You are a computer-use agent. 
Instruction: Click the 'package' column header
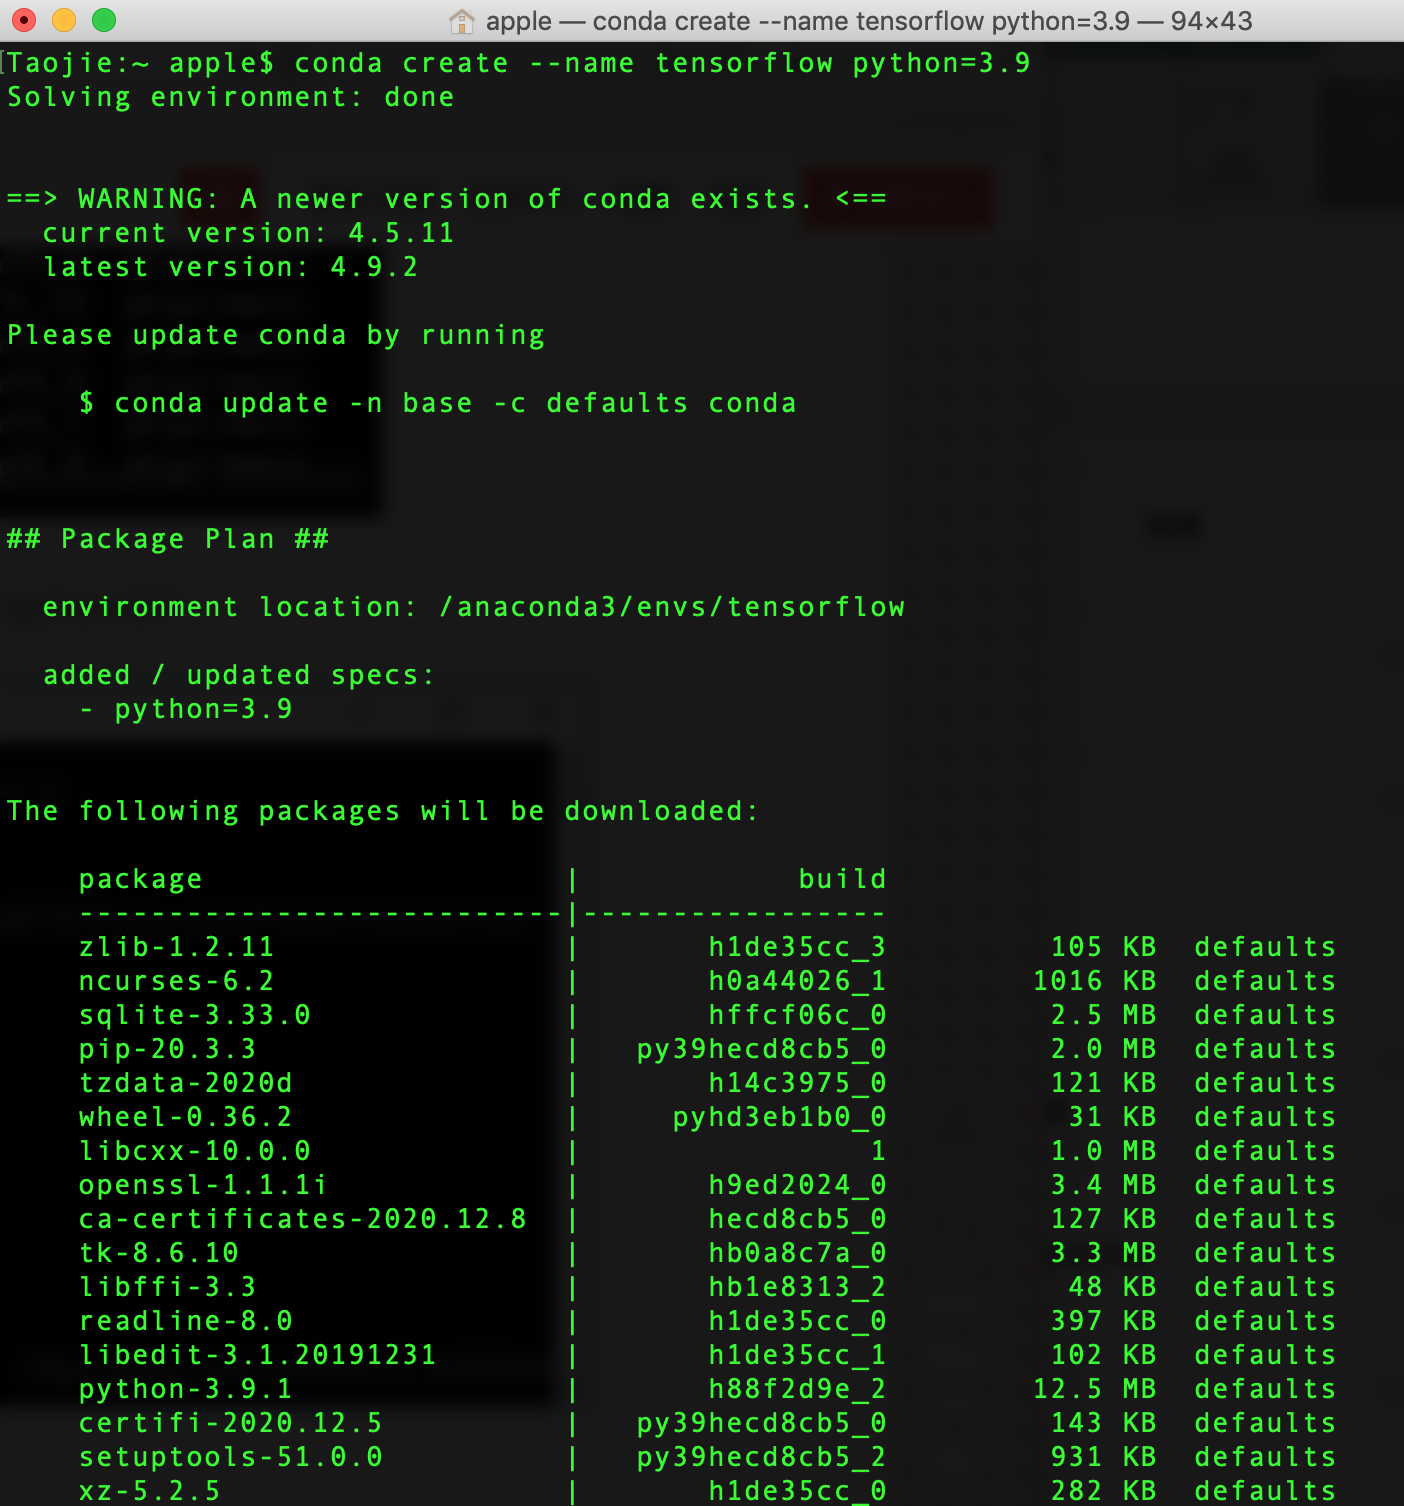point(141,879)
